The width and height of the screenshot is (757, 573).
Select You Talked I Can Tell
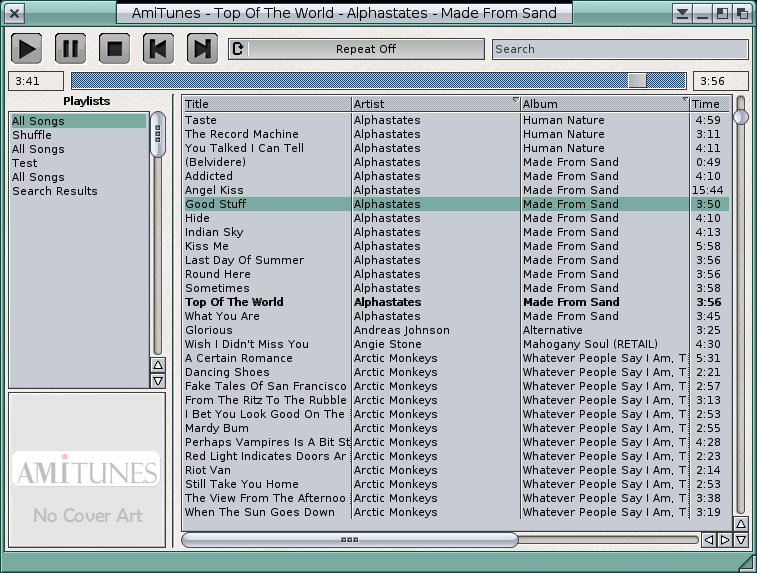tap(456, 148)
